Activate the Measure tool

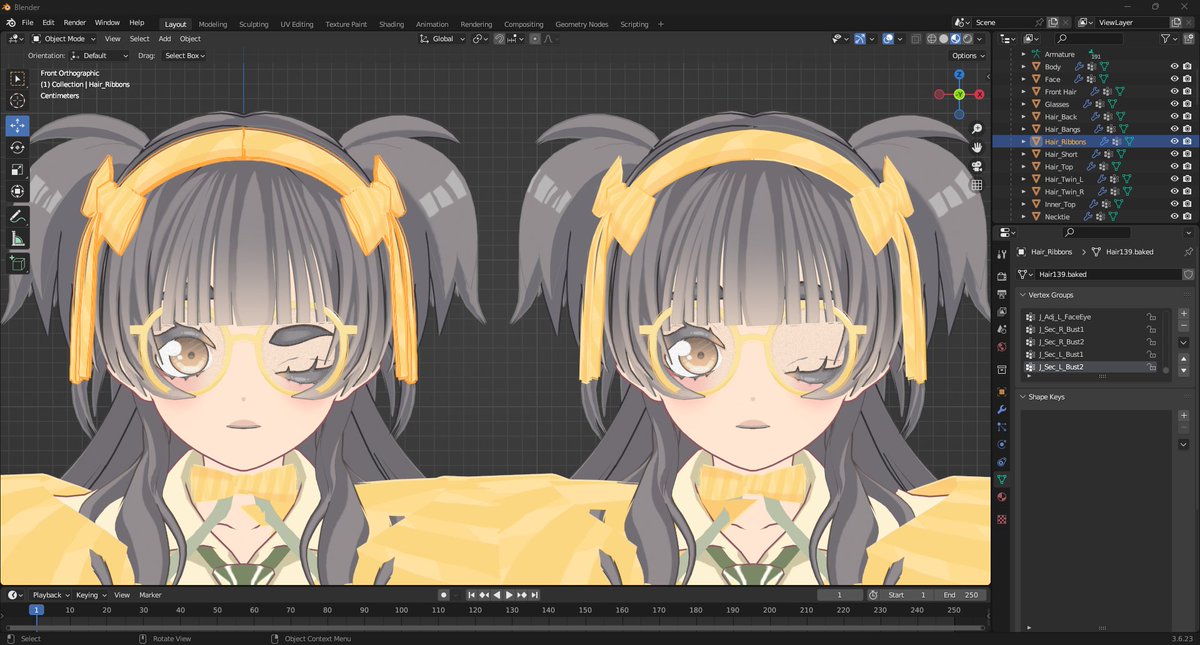(17, 239)
